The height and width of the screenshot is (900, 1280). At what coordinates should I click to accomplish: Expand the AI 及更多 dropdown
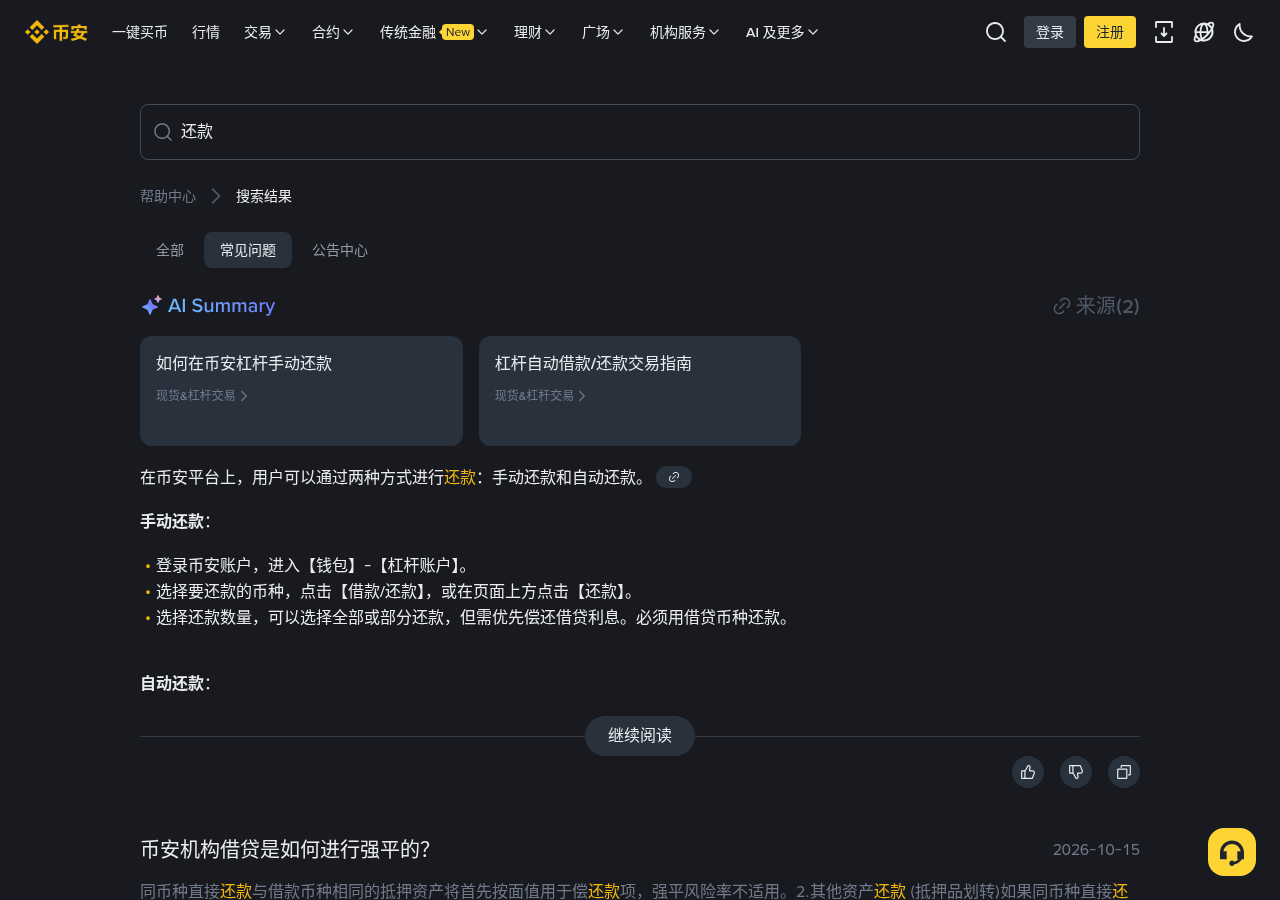pos(782,32)
